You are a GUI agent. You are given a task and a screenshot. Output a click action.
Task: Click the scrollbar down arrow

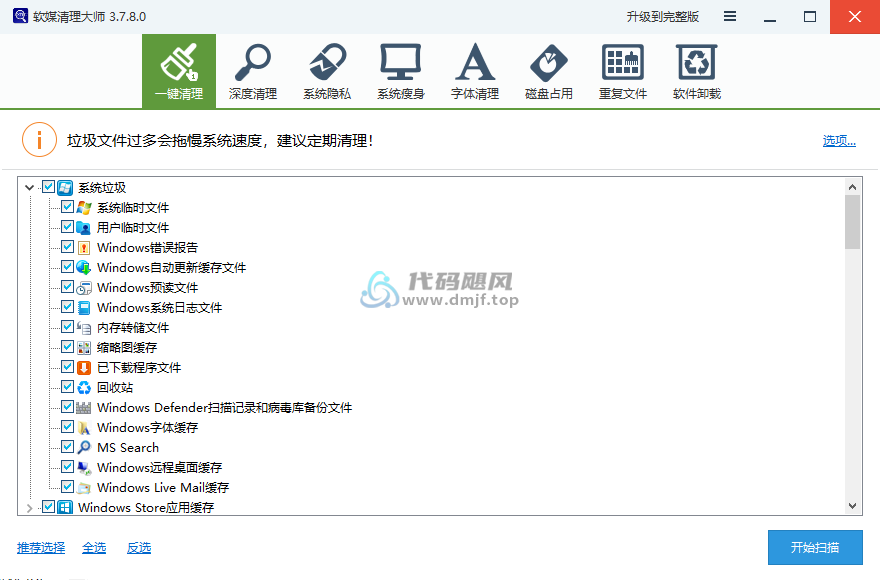pos(852,506)
